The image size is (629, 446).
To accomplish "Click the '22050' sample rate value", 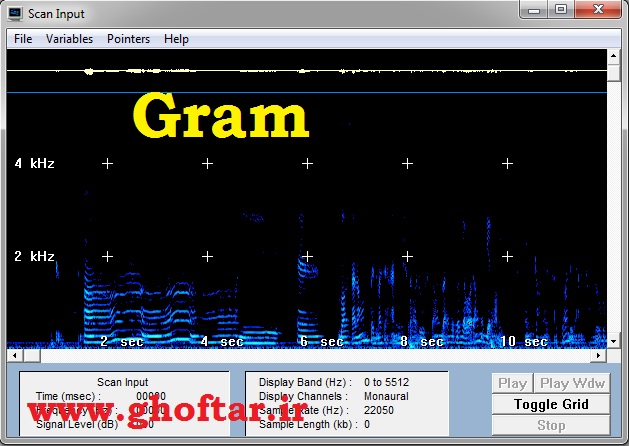I will pos(379,410).
